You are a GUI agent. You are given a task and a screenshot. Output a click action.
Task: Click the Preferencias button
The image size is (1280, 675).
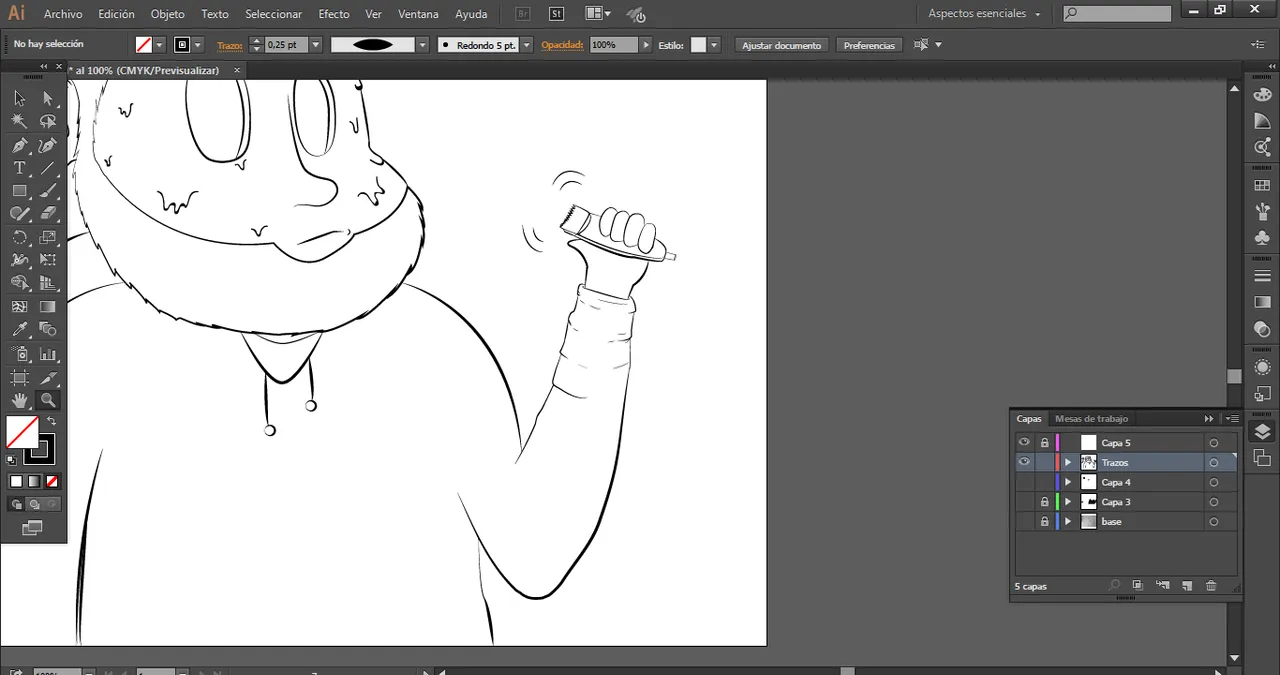coord(869,45)
